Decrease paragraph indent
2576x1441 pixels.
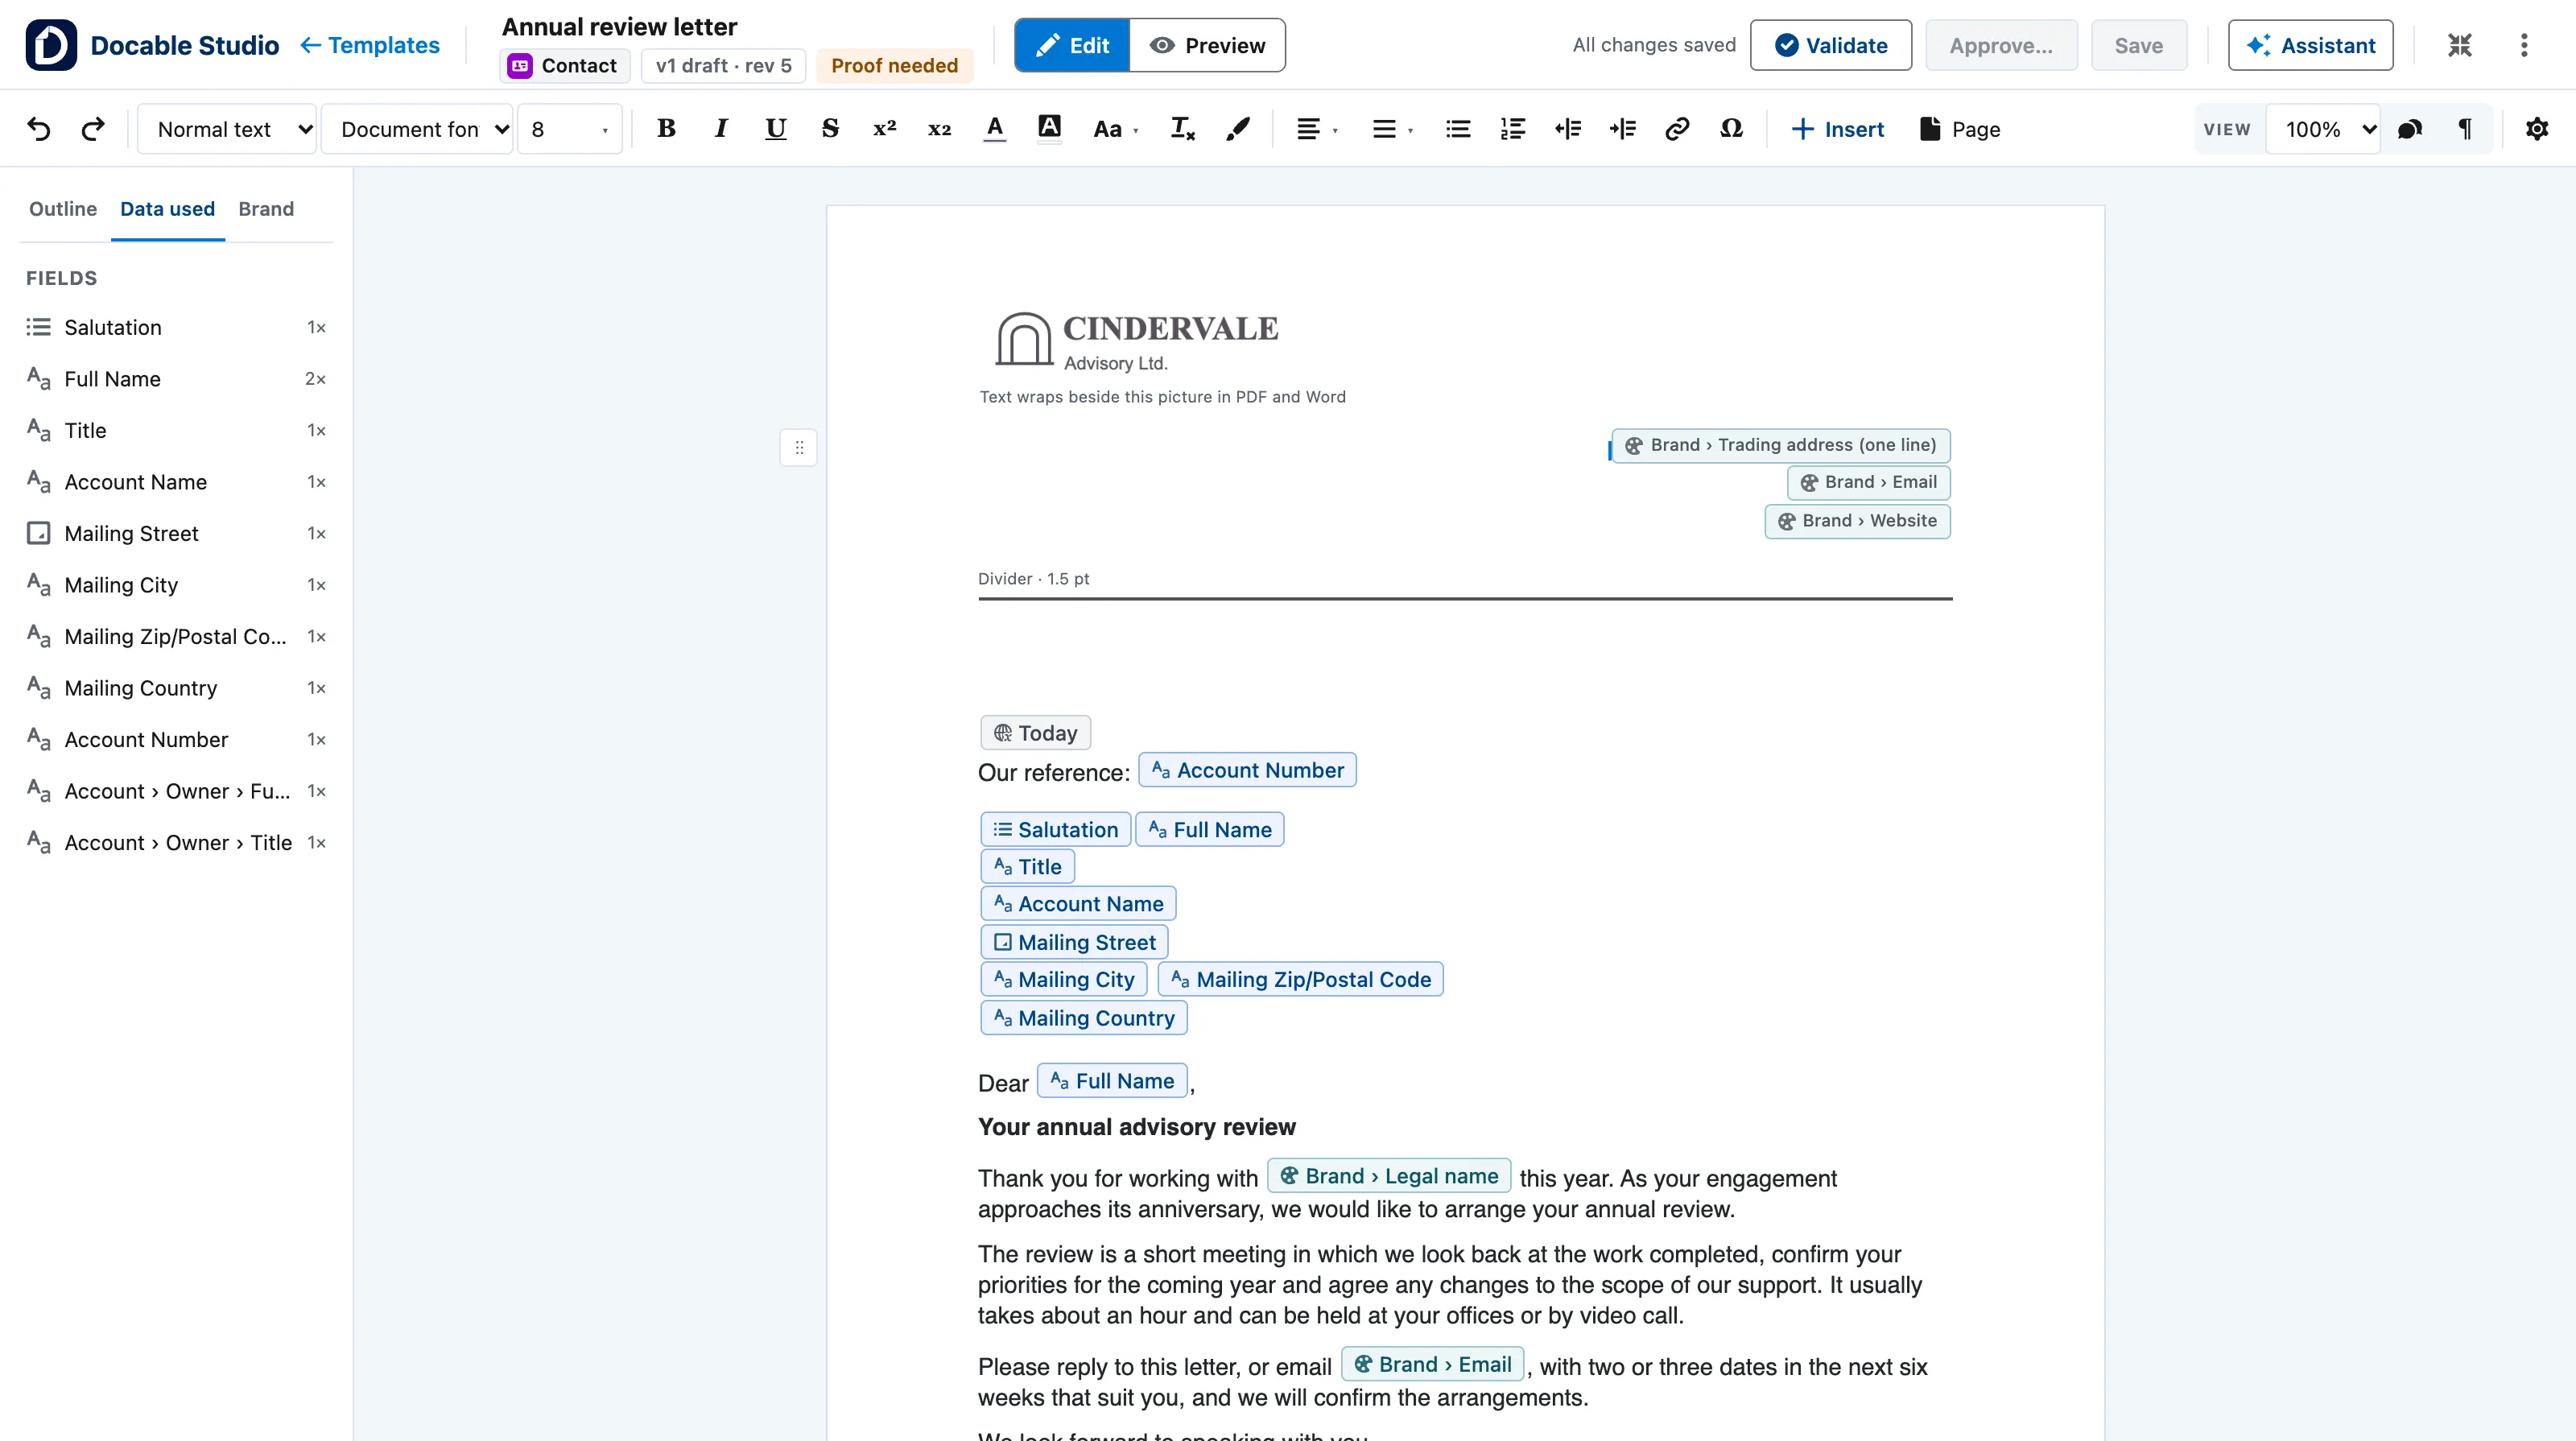1568,129
